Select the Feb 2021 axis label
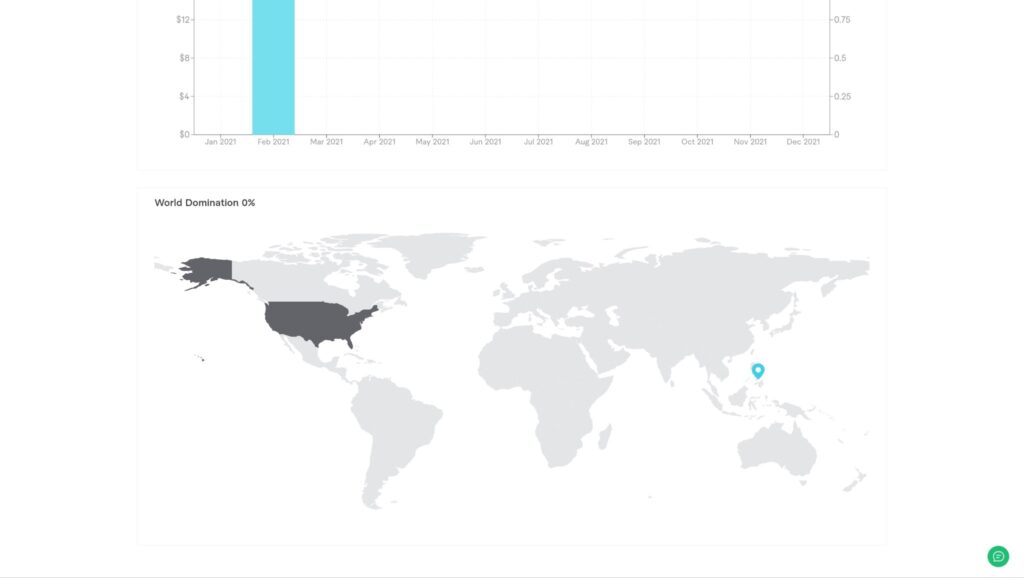Viewport: 1024px width, 578px height. point(273,142)
